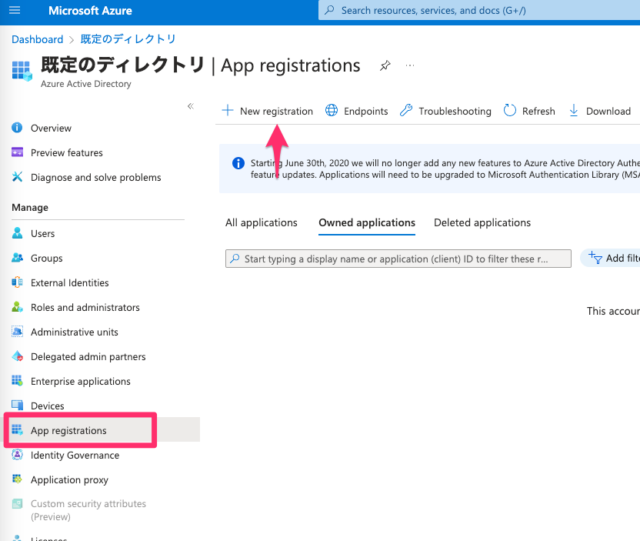
Task: Click the plus icon of New registration
Action: coord(227,110)
